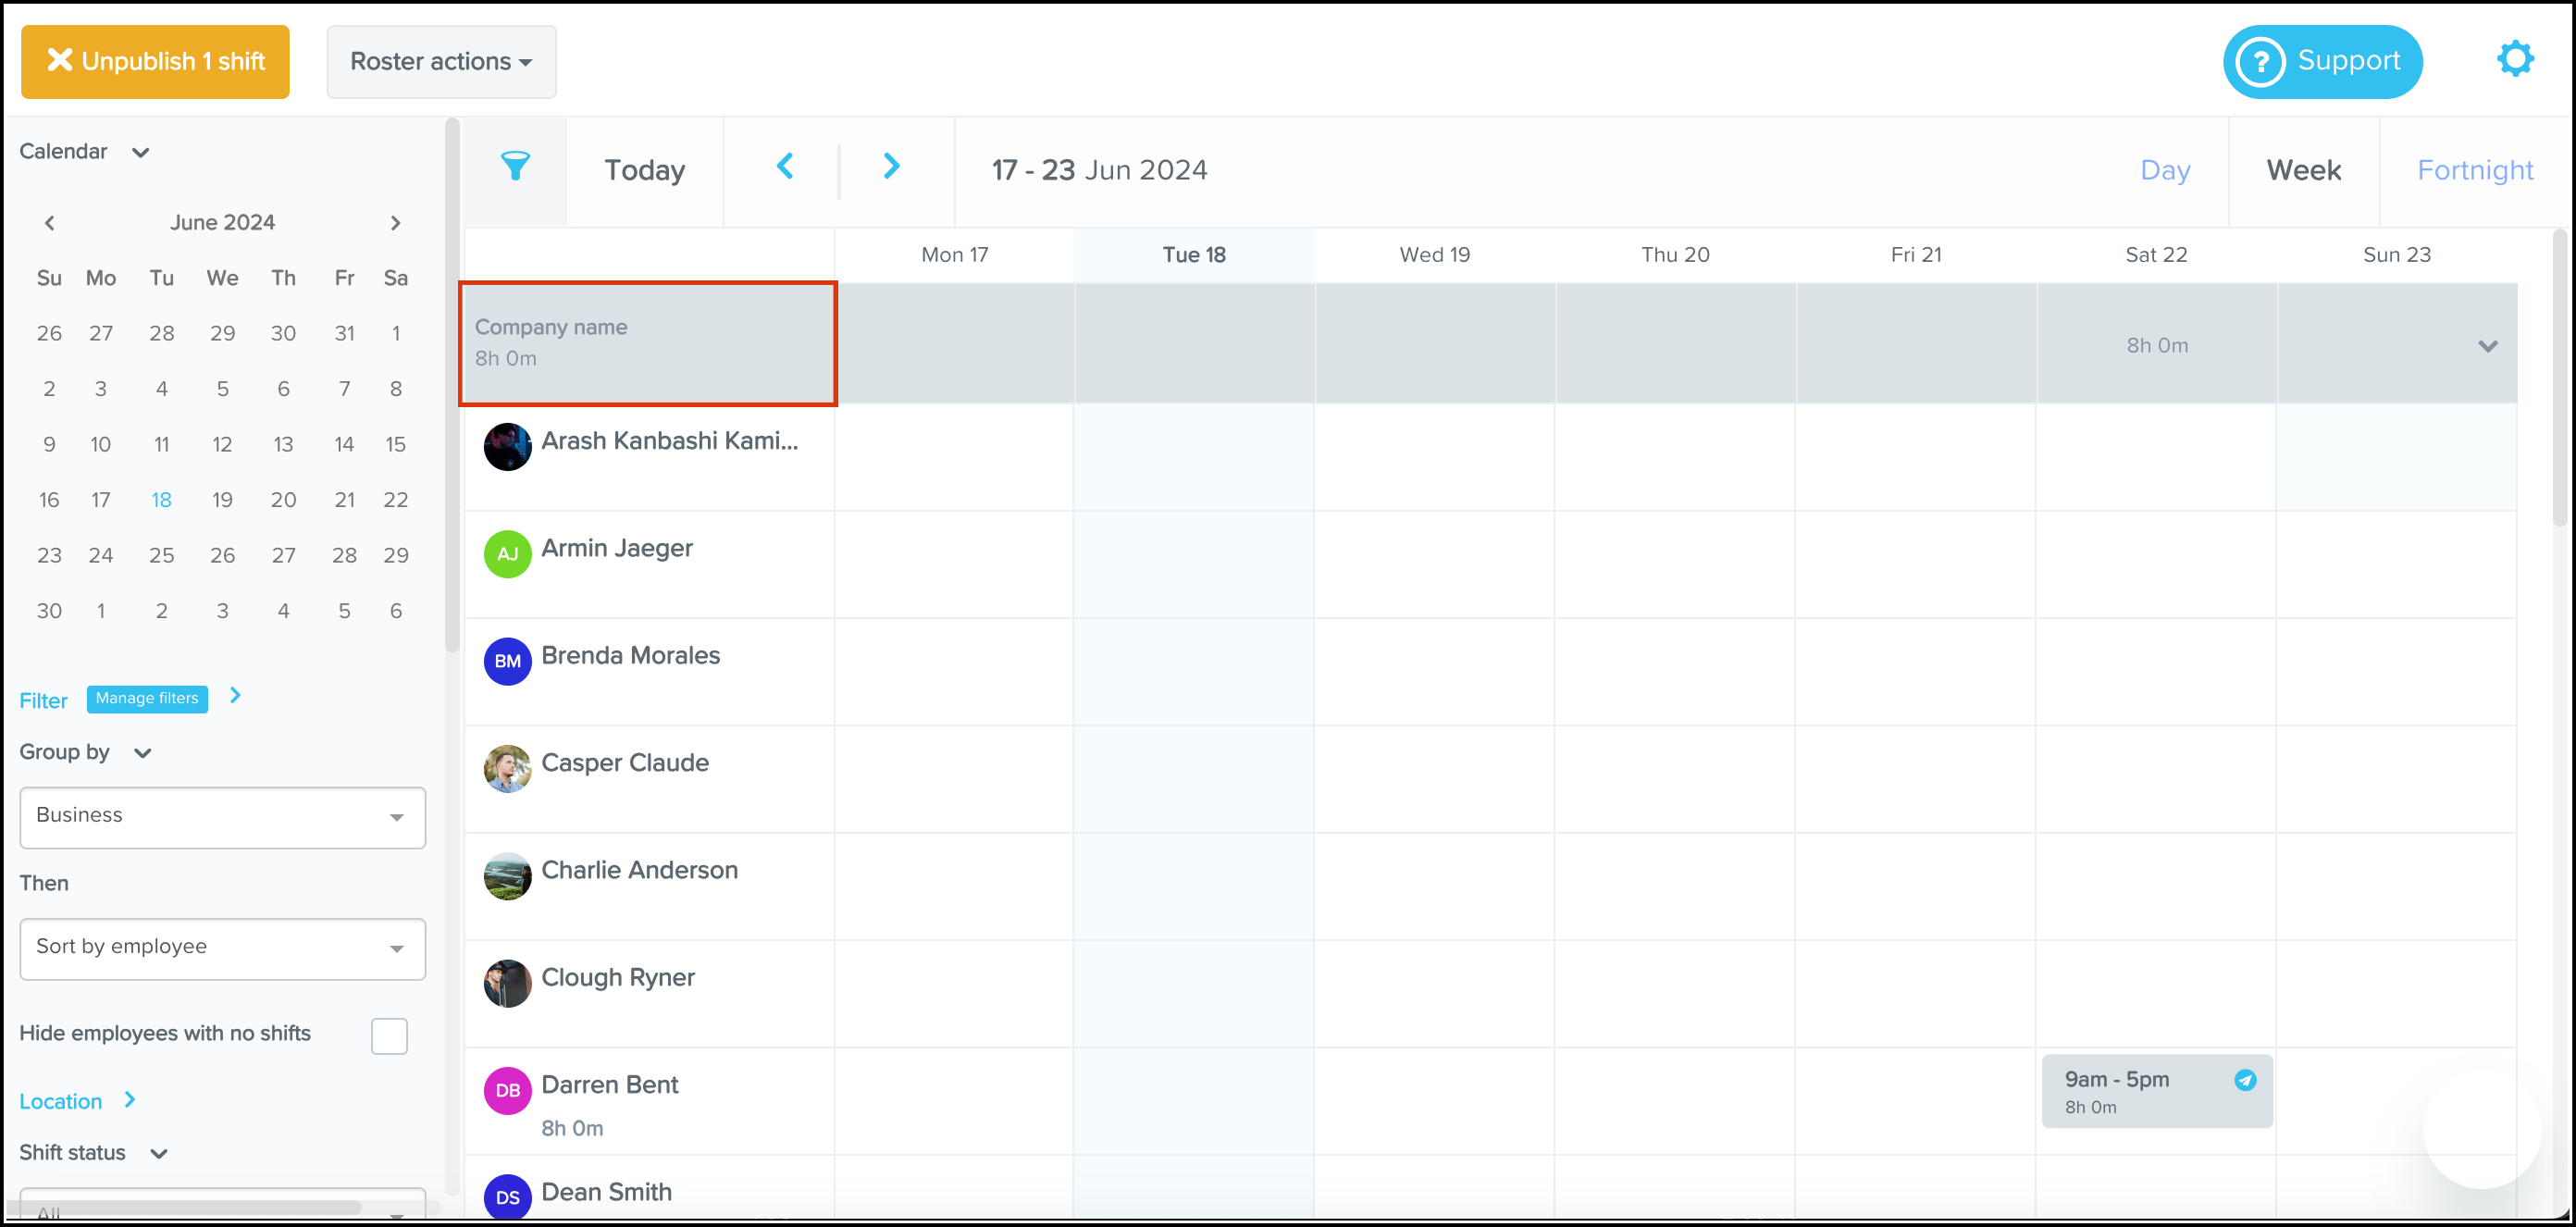Viewport: 2576px width, 1227px height.
Task: Go to previous week with left arrow
Action: (785, 167)
